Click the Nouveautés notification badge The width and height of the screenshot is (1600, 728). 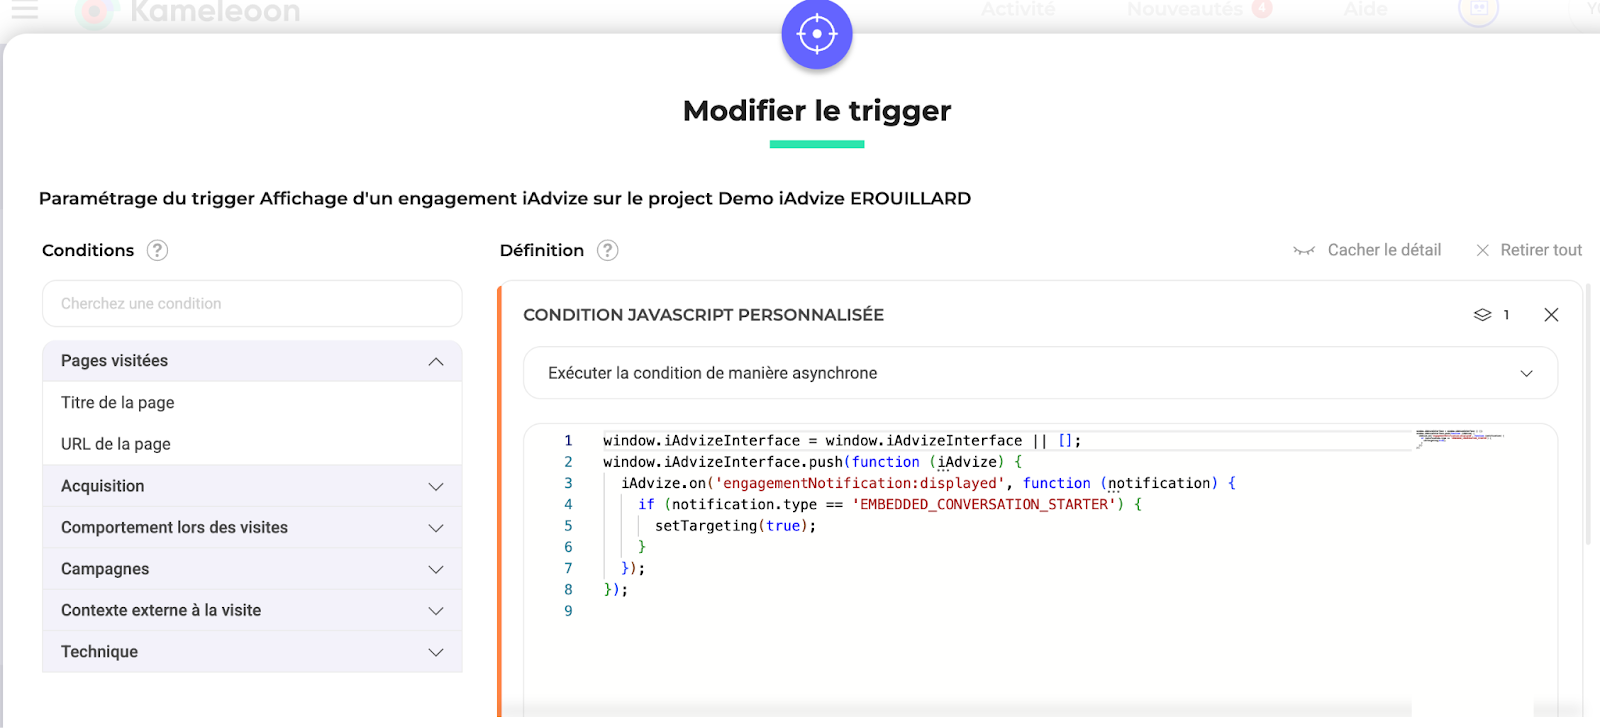tap(1263, 9)
